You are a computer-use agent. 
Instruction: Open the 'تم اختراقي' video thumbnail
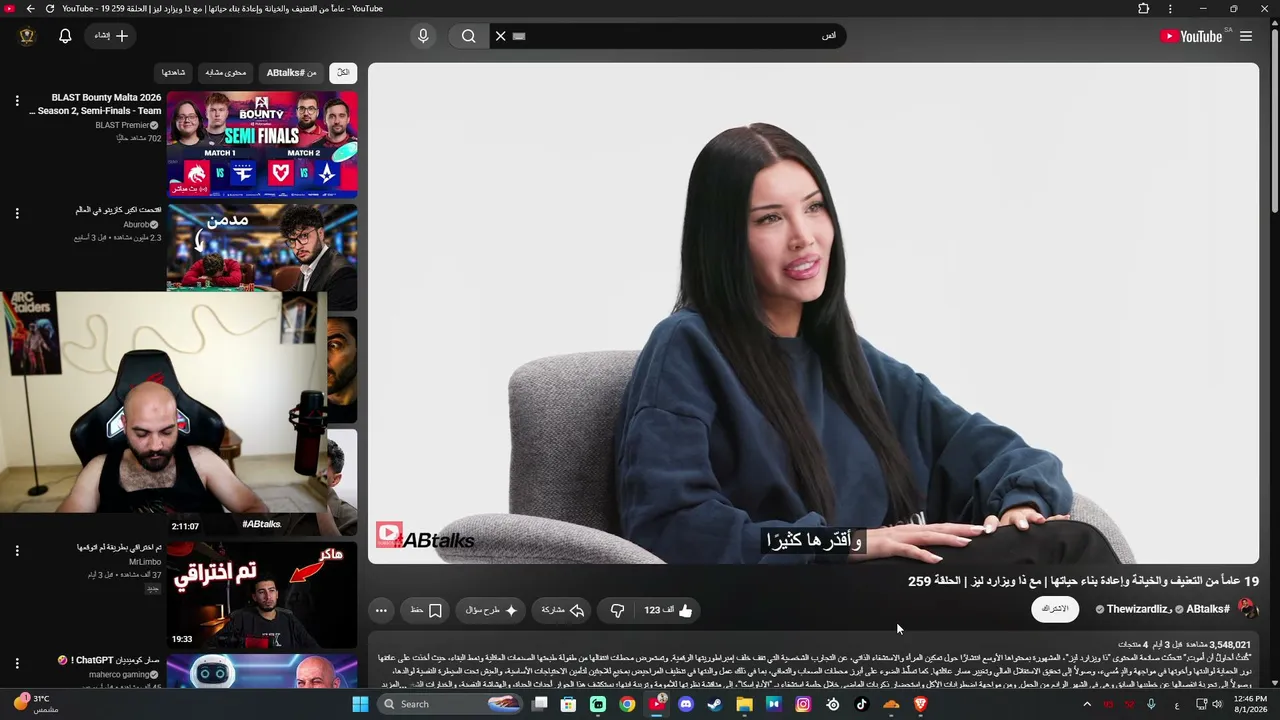(262, 595)
